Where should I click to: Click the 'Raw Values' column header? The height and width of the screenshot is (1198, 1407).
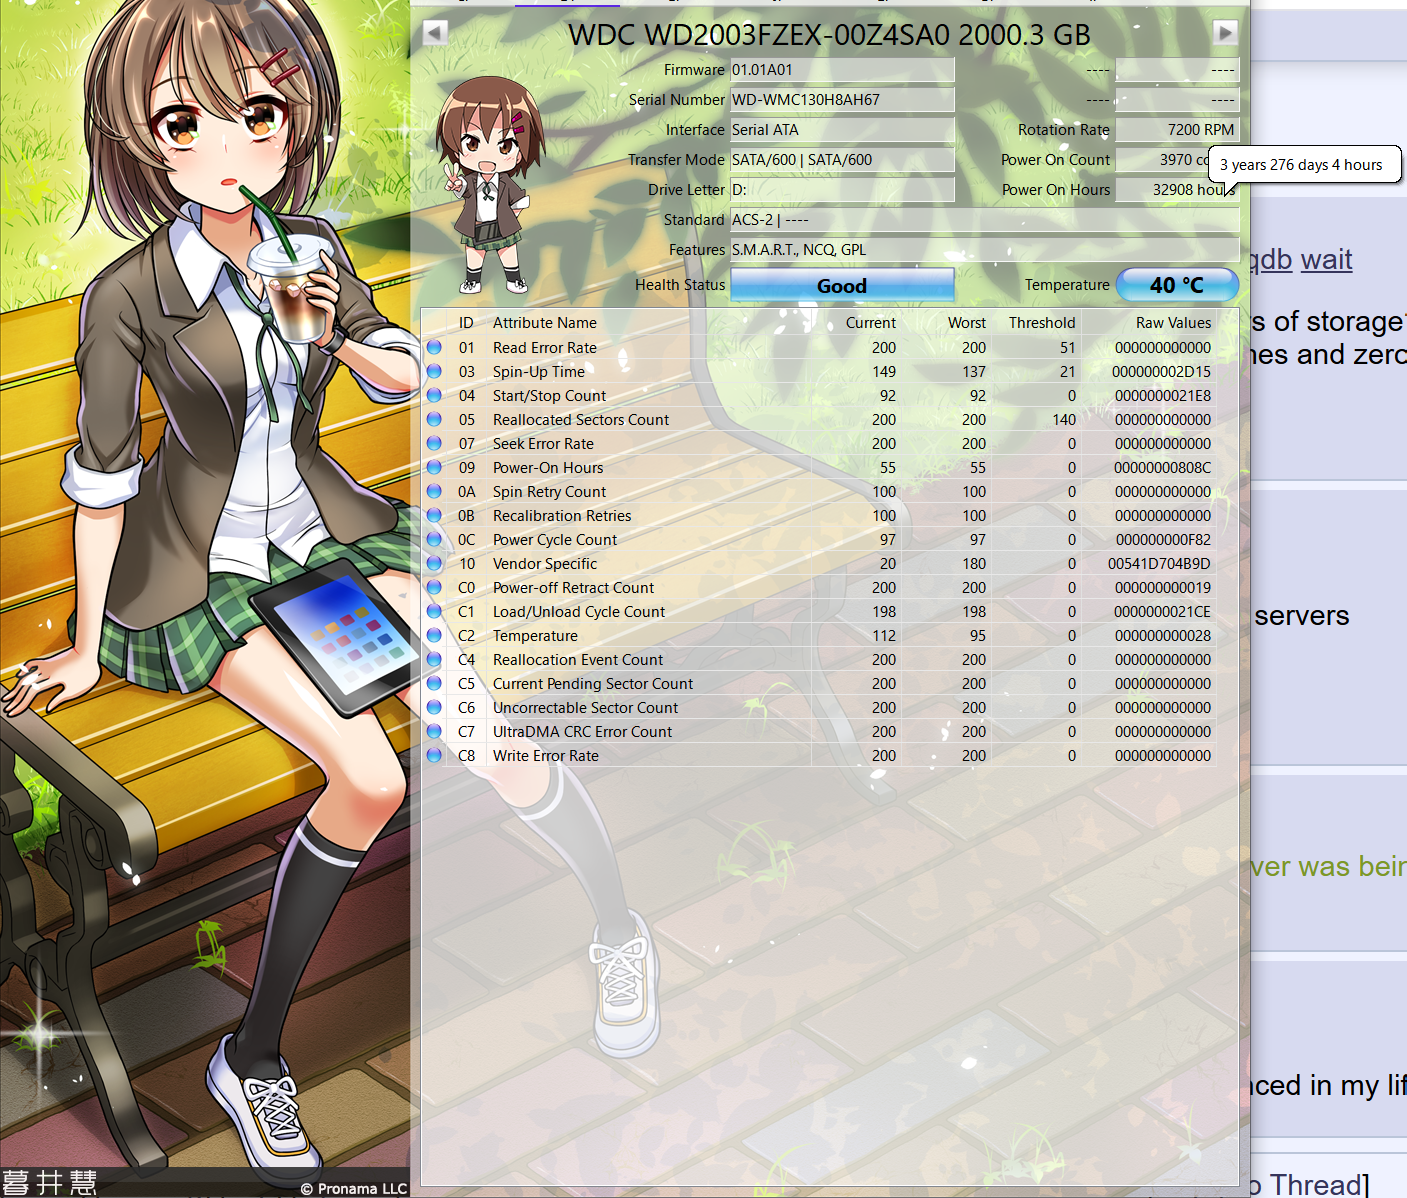click(x=1173, y=323)
